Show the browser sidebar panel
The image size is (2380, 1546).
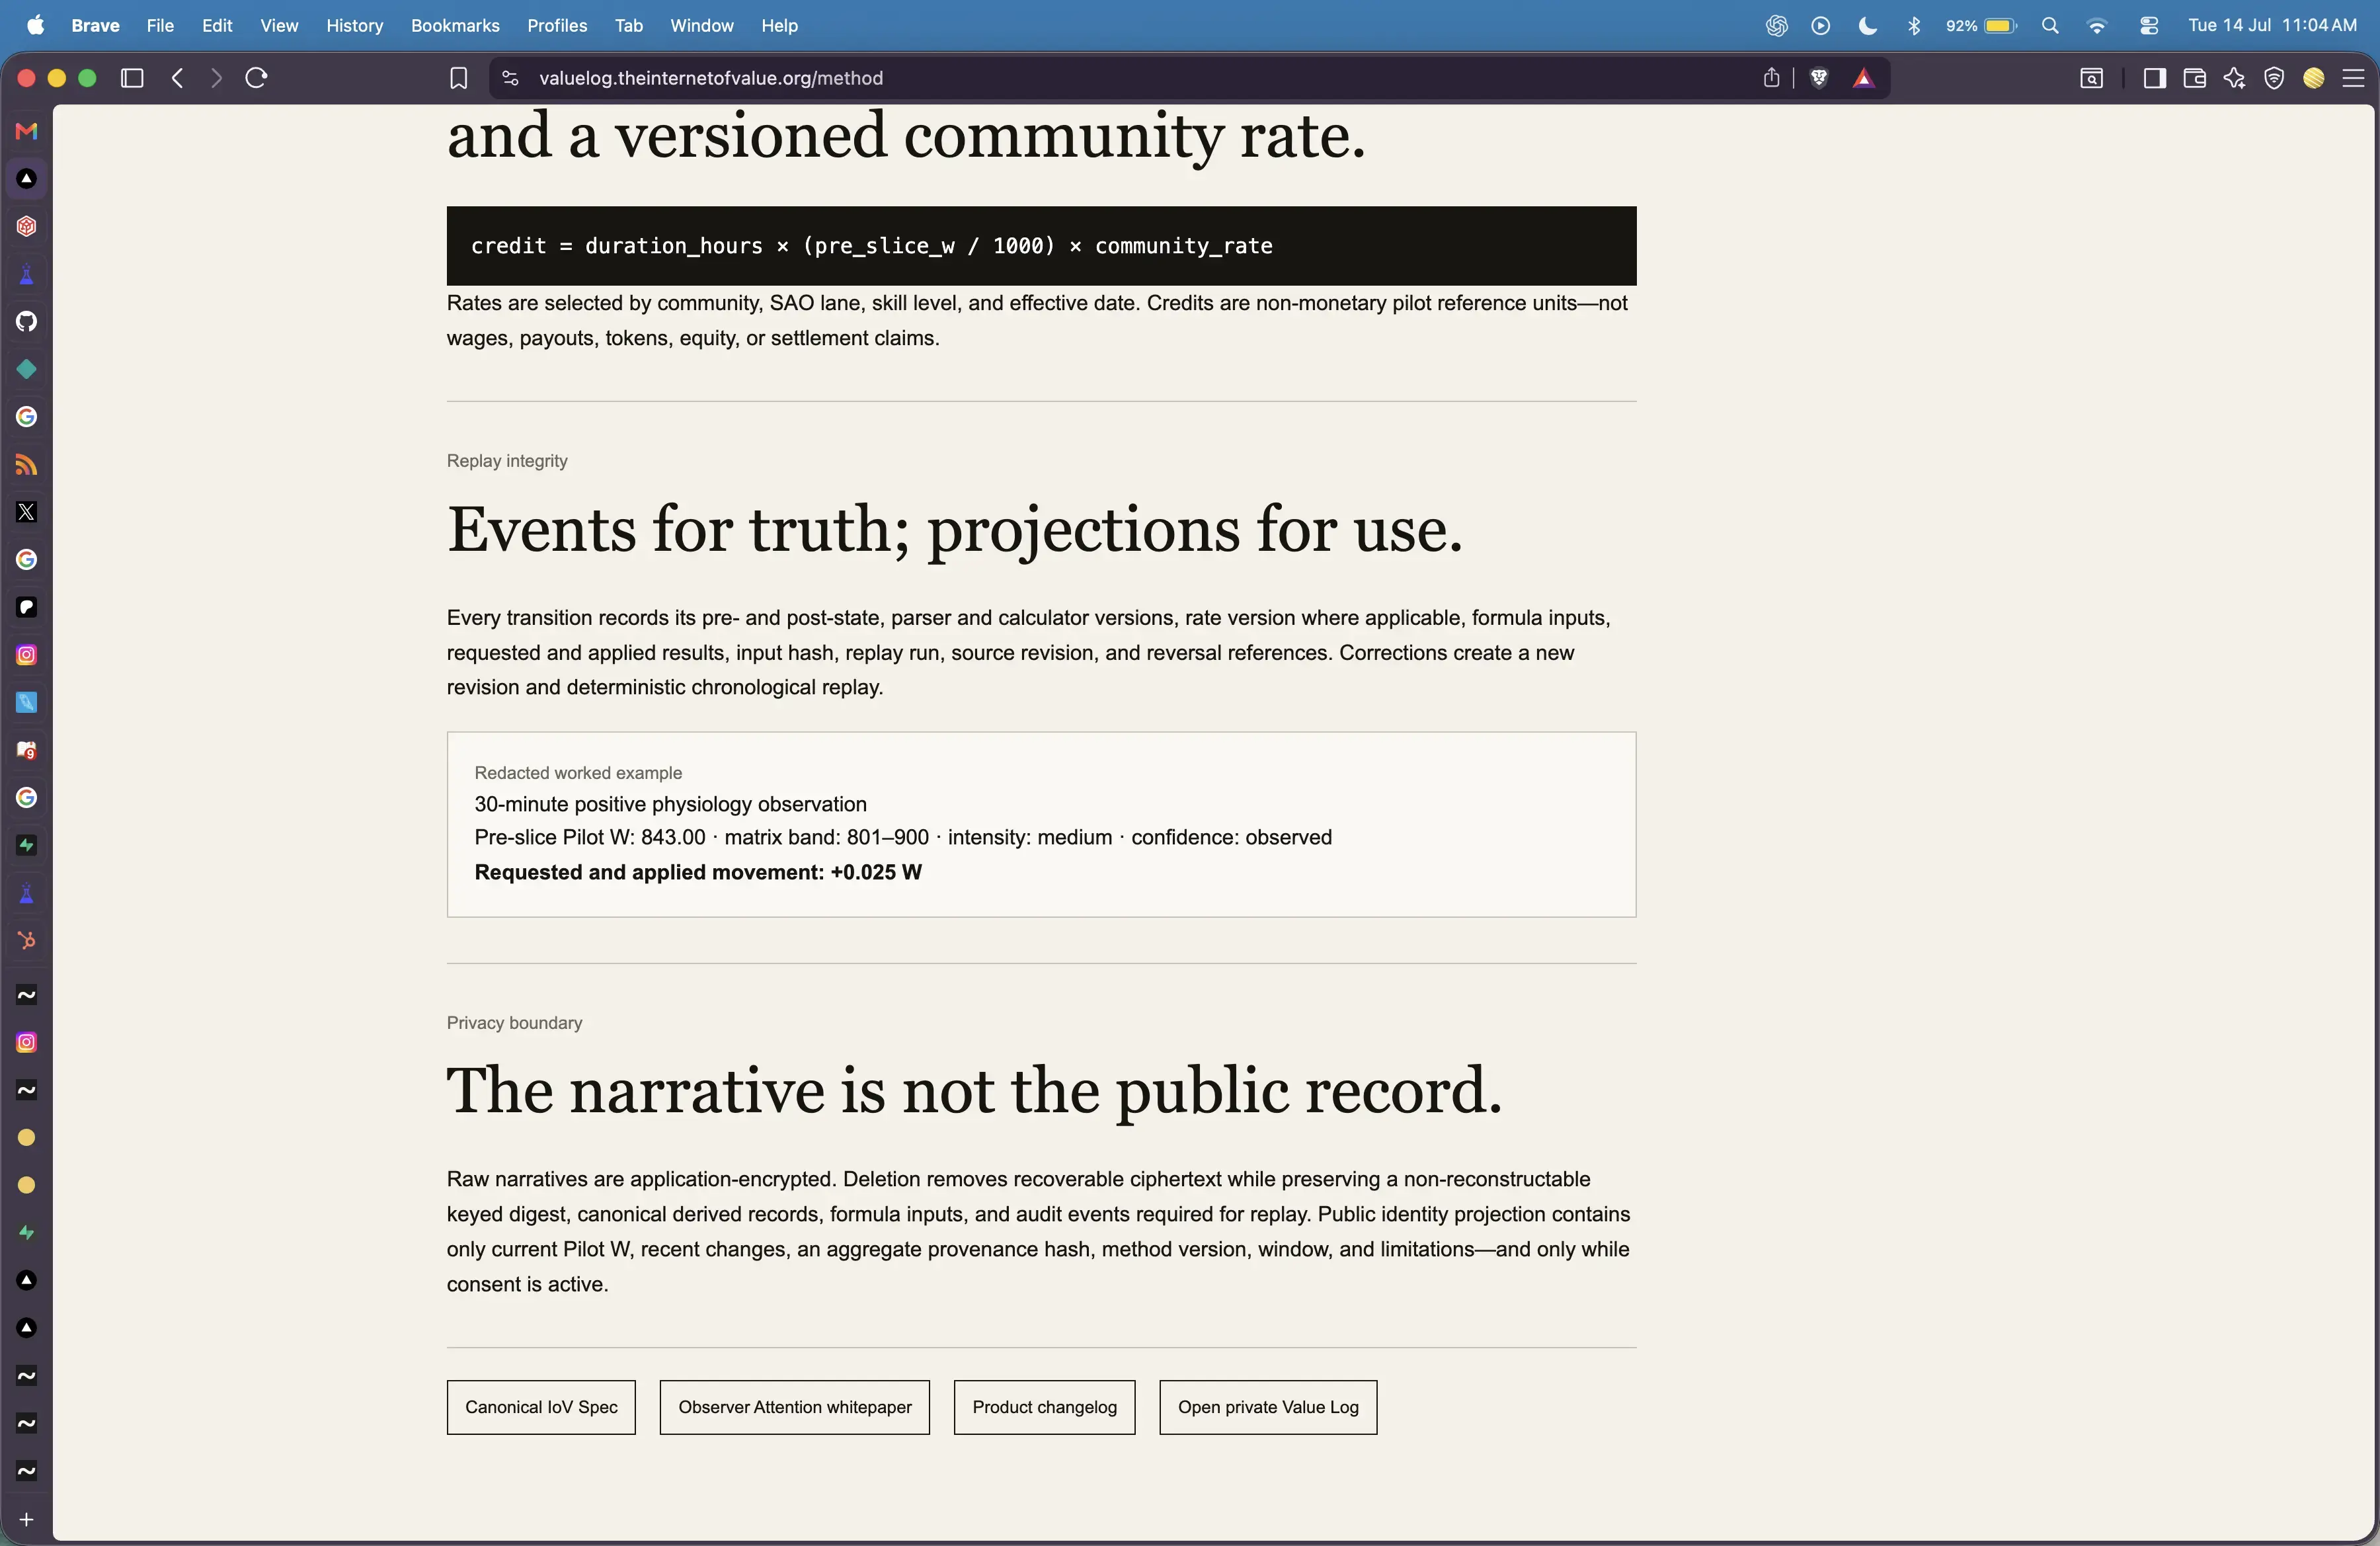click(x=2154, y=78)
